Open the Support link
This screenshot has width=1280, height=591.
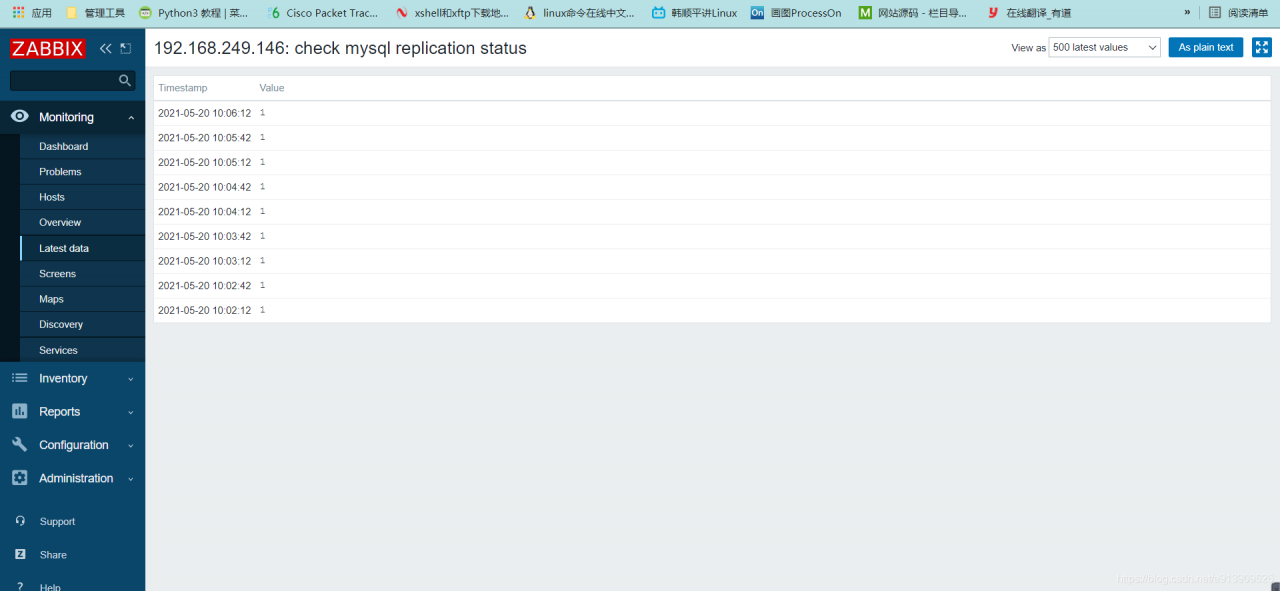pyautogui.click(x=57, y=521)
